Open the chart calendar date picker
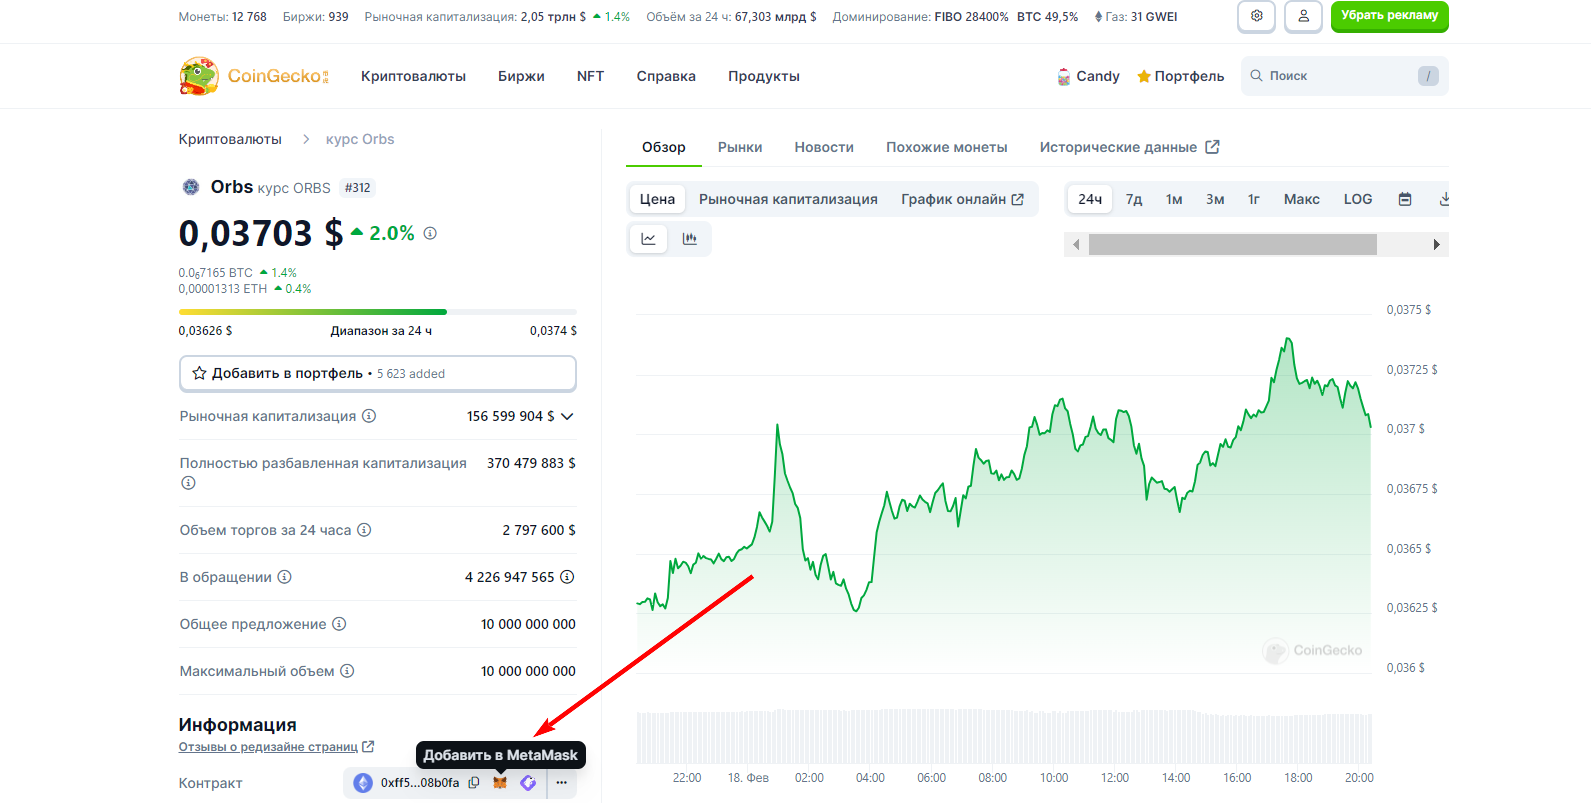 pyautogui.click(x=1405, y=199)
